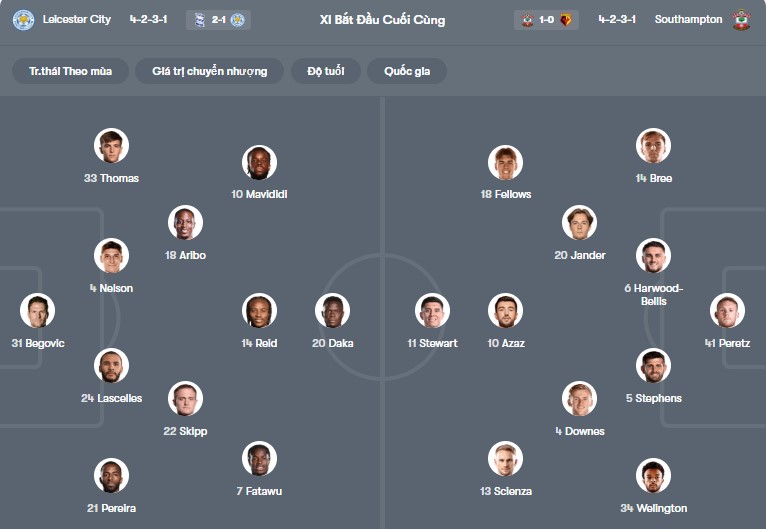The height and width of the screenshot is (529, 766).
Task: Click goalkeeper Begovic's player photo
Action: click(x=38, y=311)
